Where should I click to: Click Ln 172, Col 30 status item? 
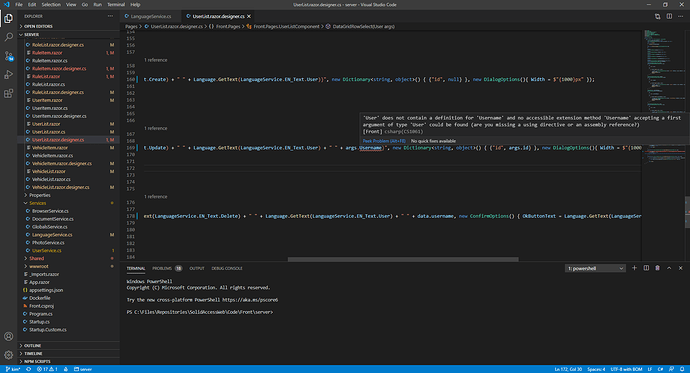click(568, 369)
